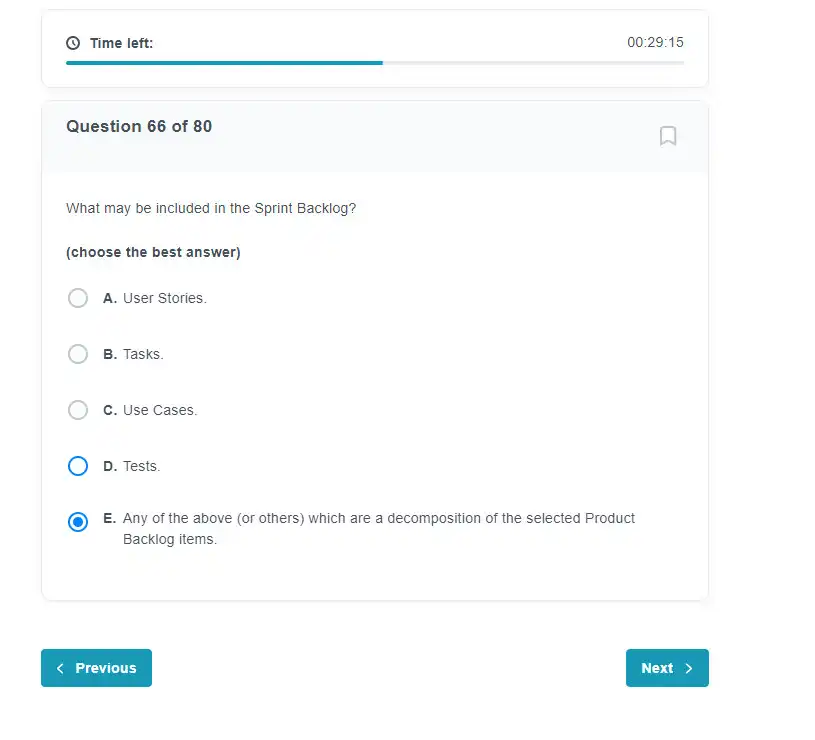Click the 'Tasks.' answer label

pyautogui.click(x=143, y=354)
